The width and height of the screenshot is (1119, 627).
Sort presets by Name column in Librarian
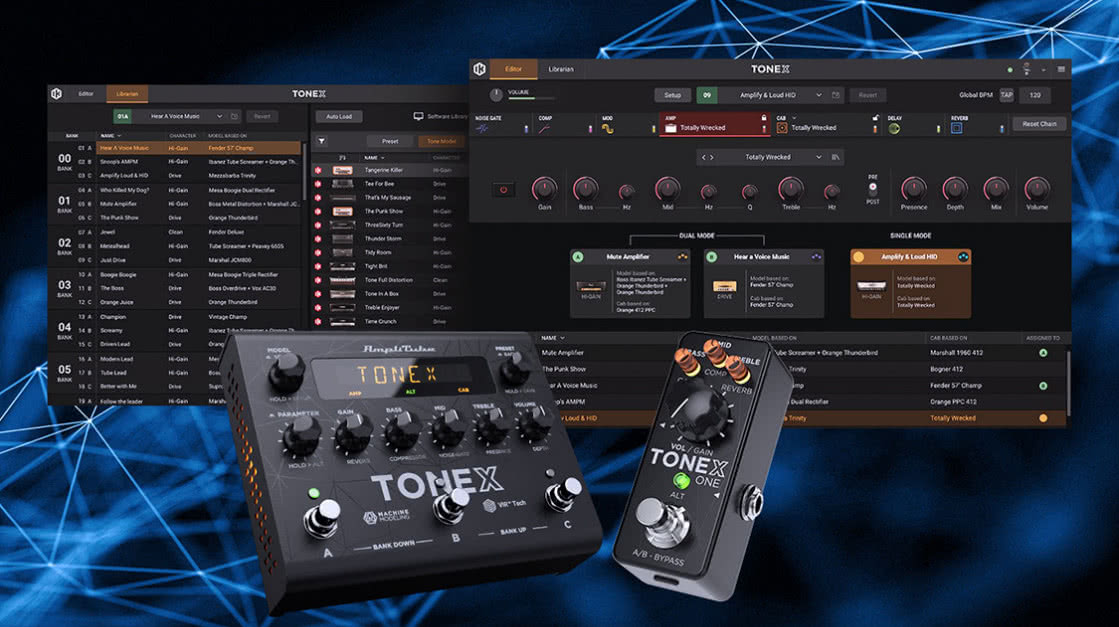tap(111, 136)
